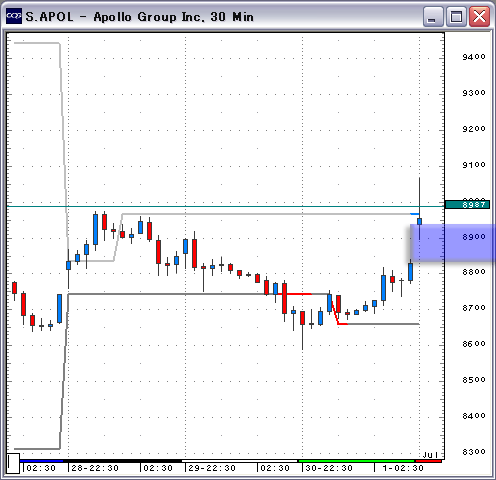Click the 8800 price axis label

[474, 272]
